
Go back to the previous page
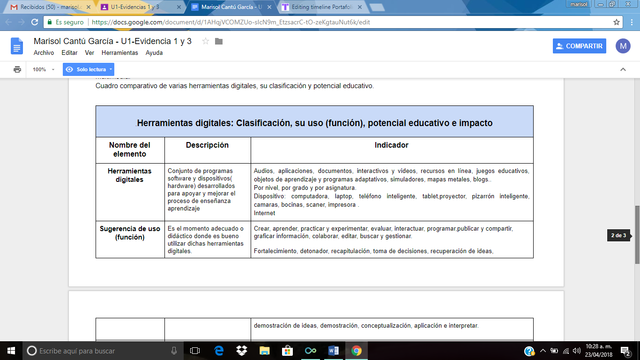point(9,22)
